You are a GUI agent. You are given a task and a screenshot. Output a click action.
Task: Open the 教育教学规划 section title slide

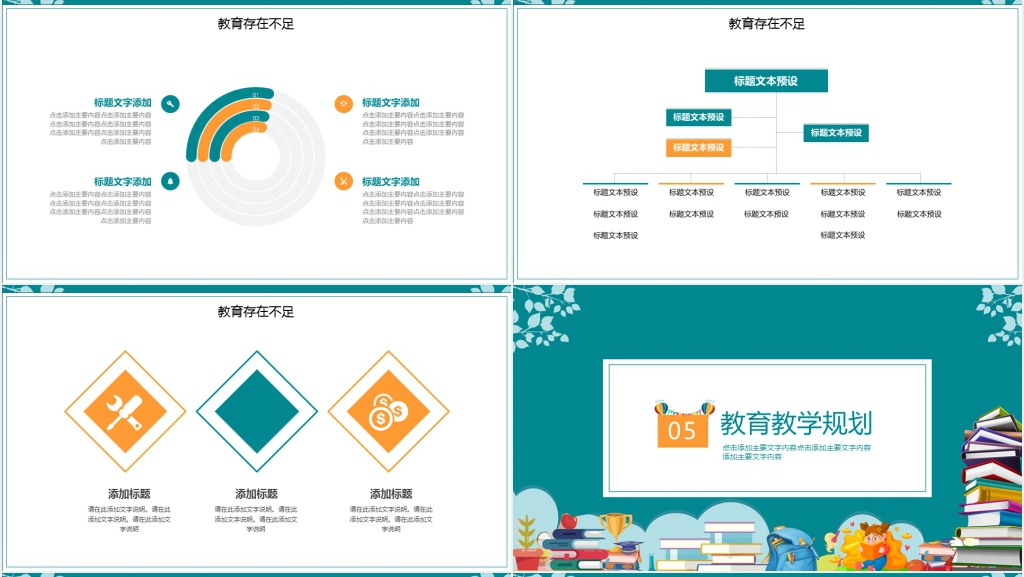(x=768, y=428)
